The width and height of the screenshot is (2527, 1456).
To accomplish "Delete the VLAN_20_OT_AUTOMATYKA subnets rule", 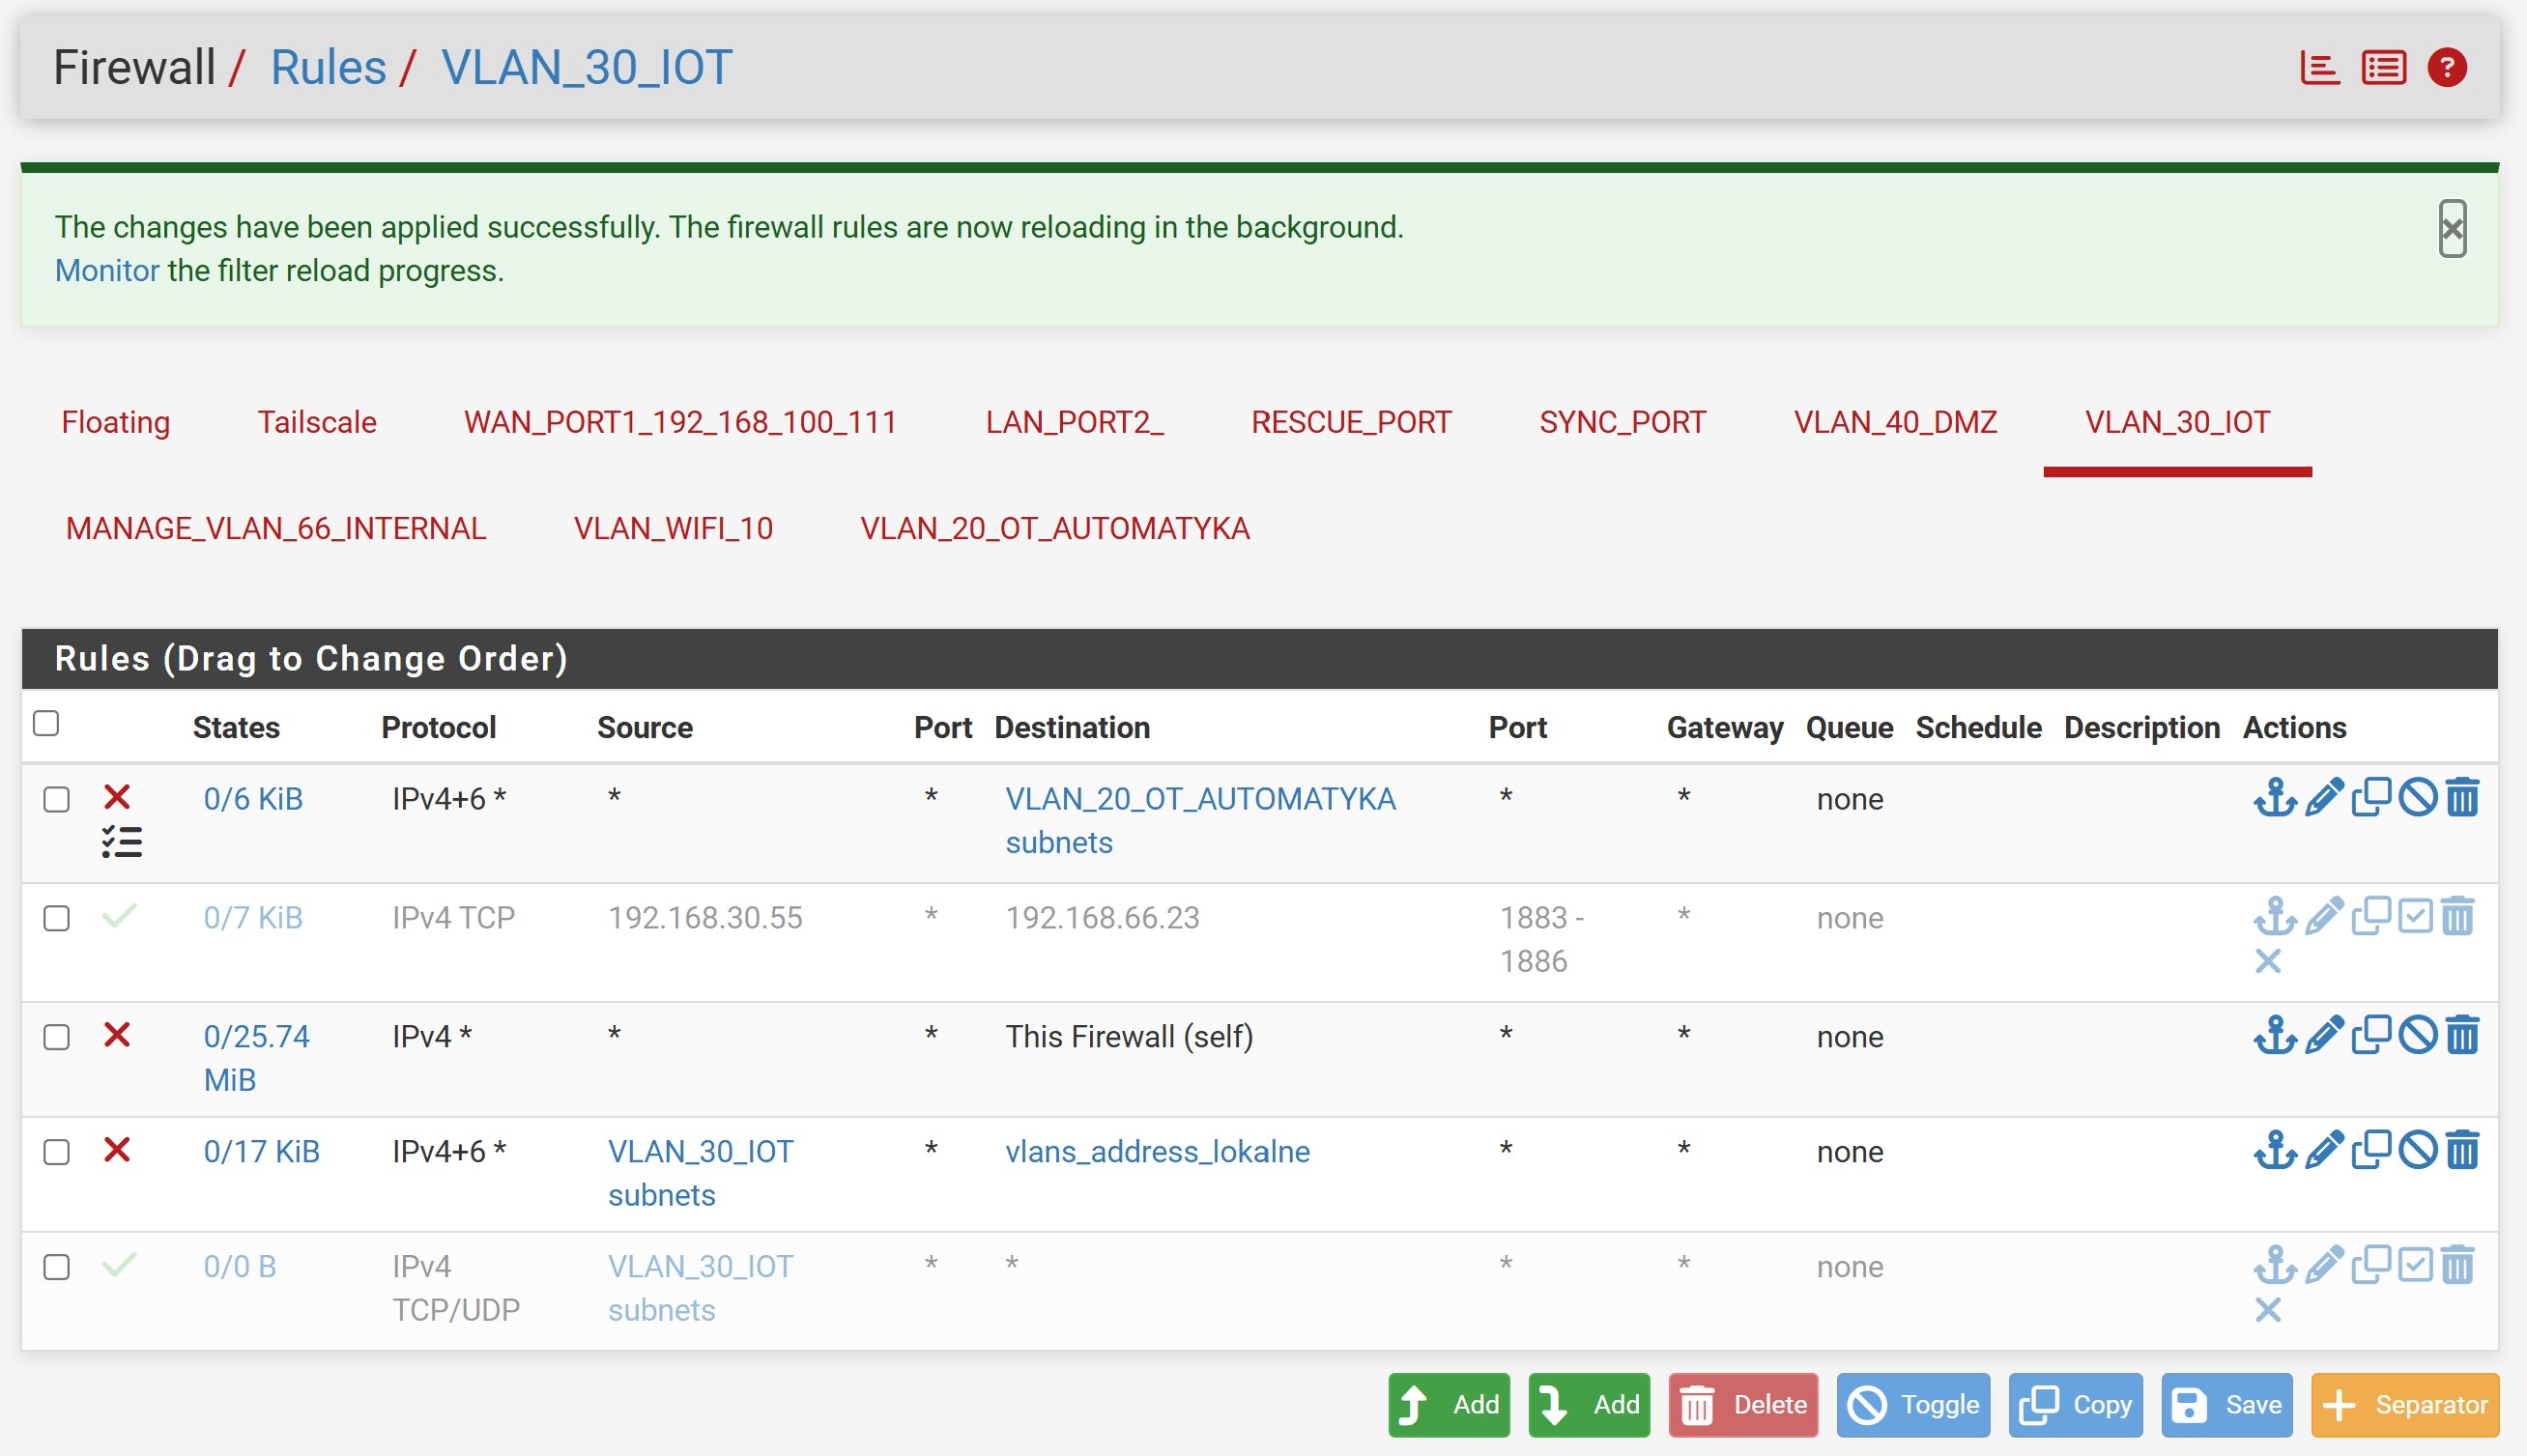I will tap(2461, 798).
